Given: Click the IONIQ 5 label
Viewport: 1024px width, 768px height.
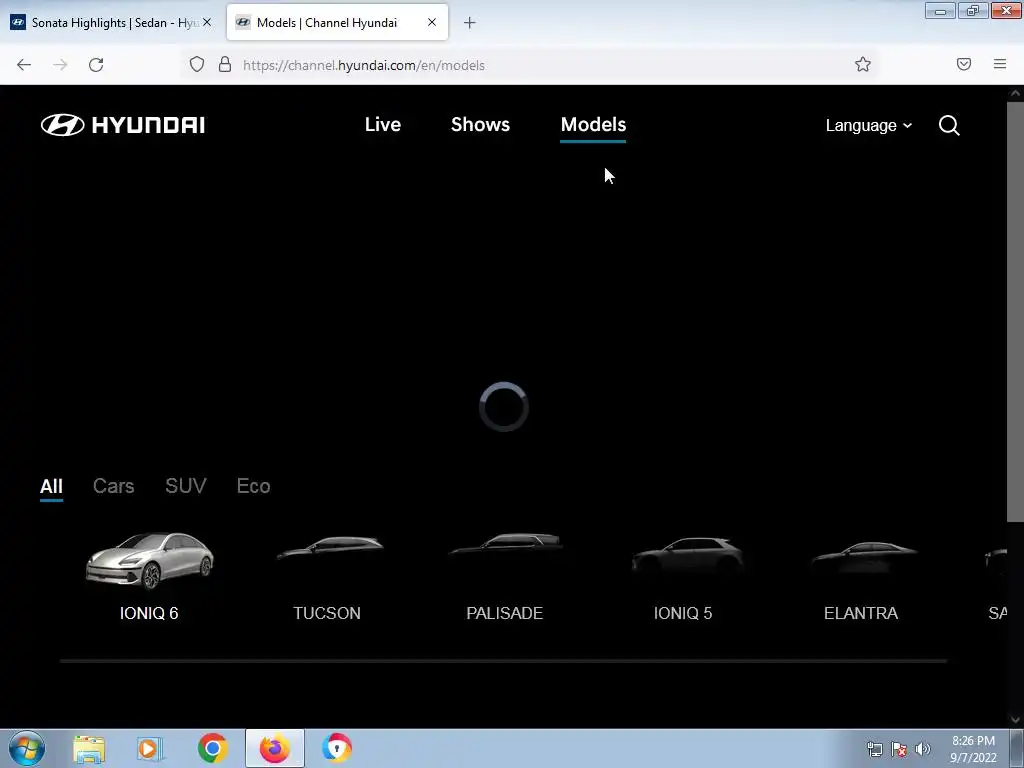Looking at the screenshot, I should pyautogui.click(x=683, y=613).
